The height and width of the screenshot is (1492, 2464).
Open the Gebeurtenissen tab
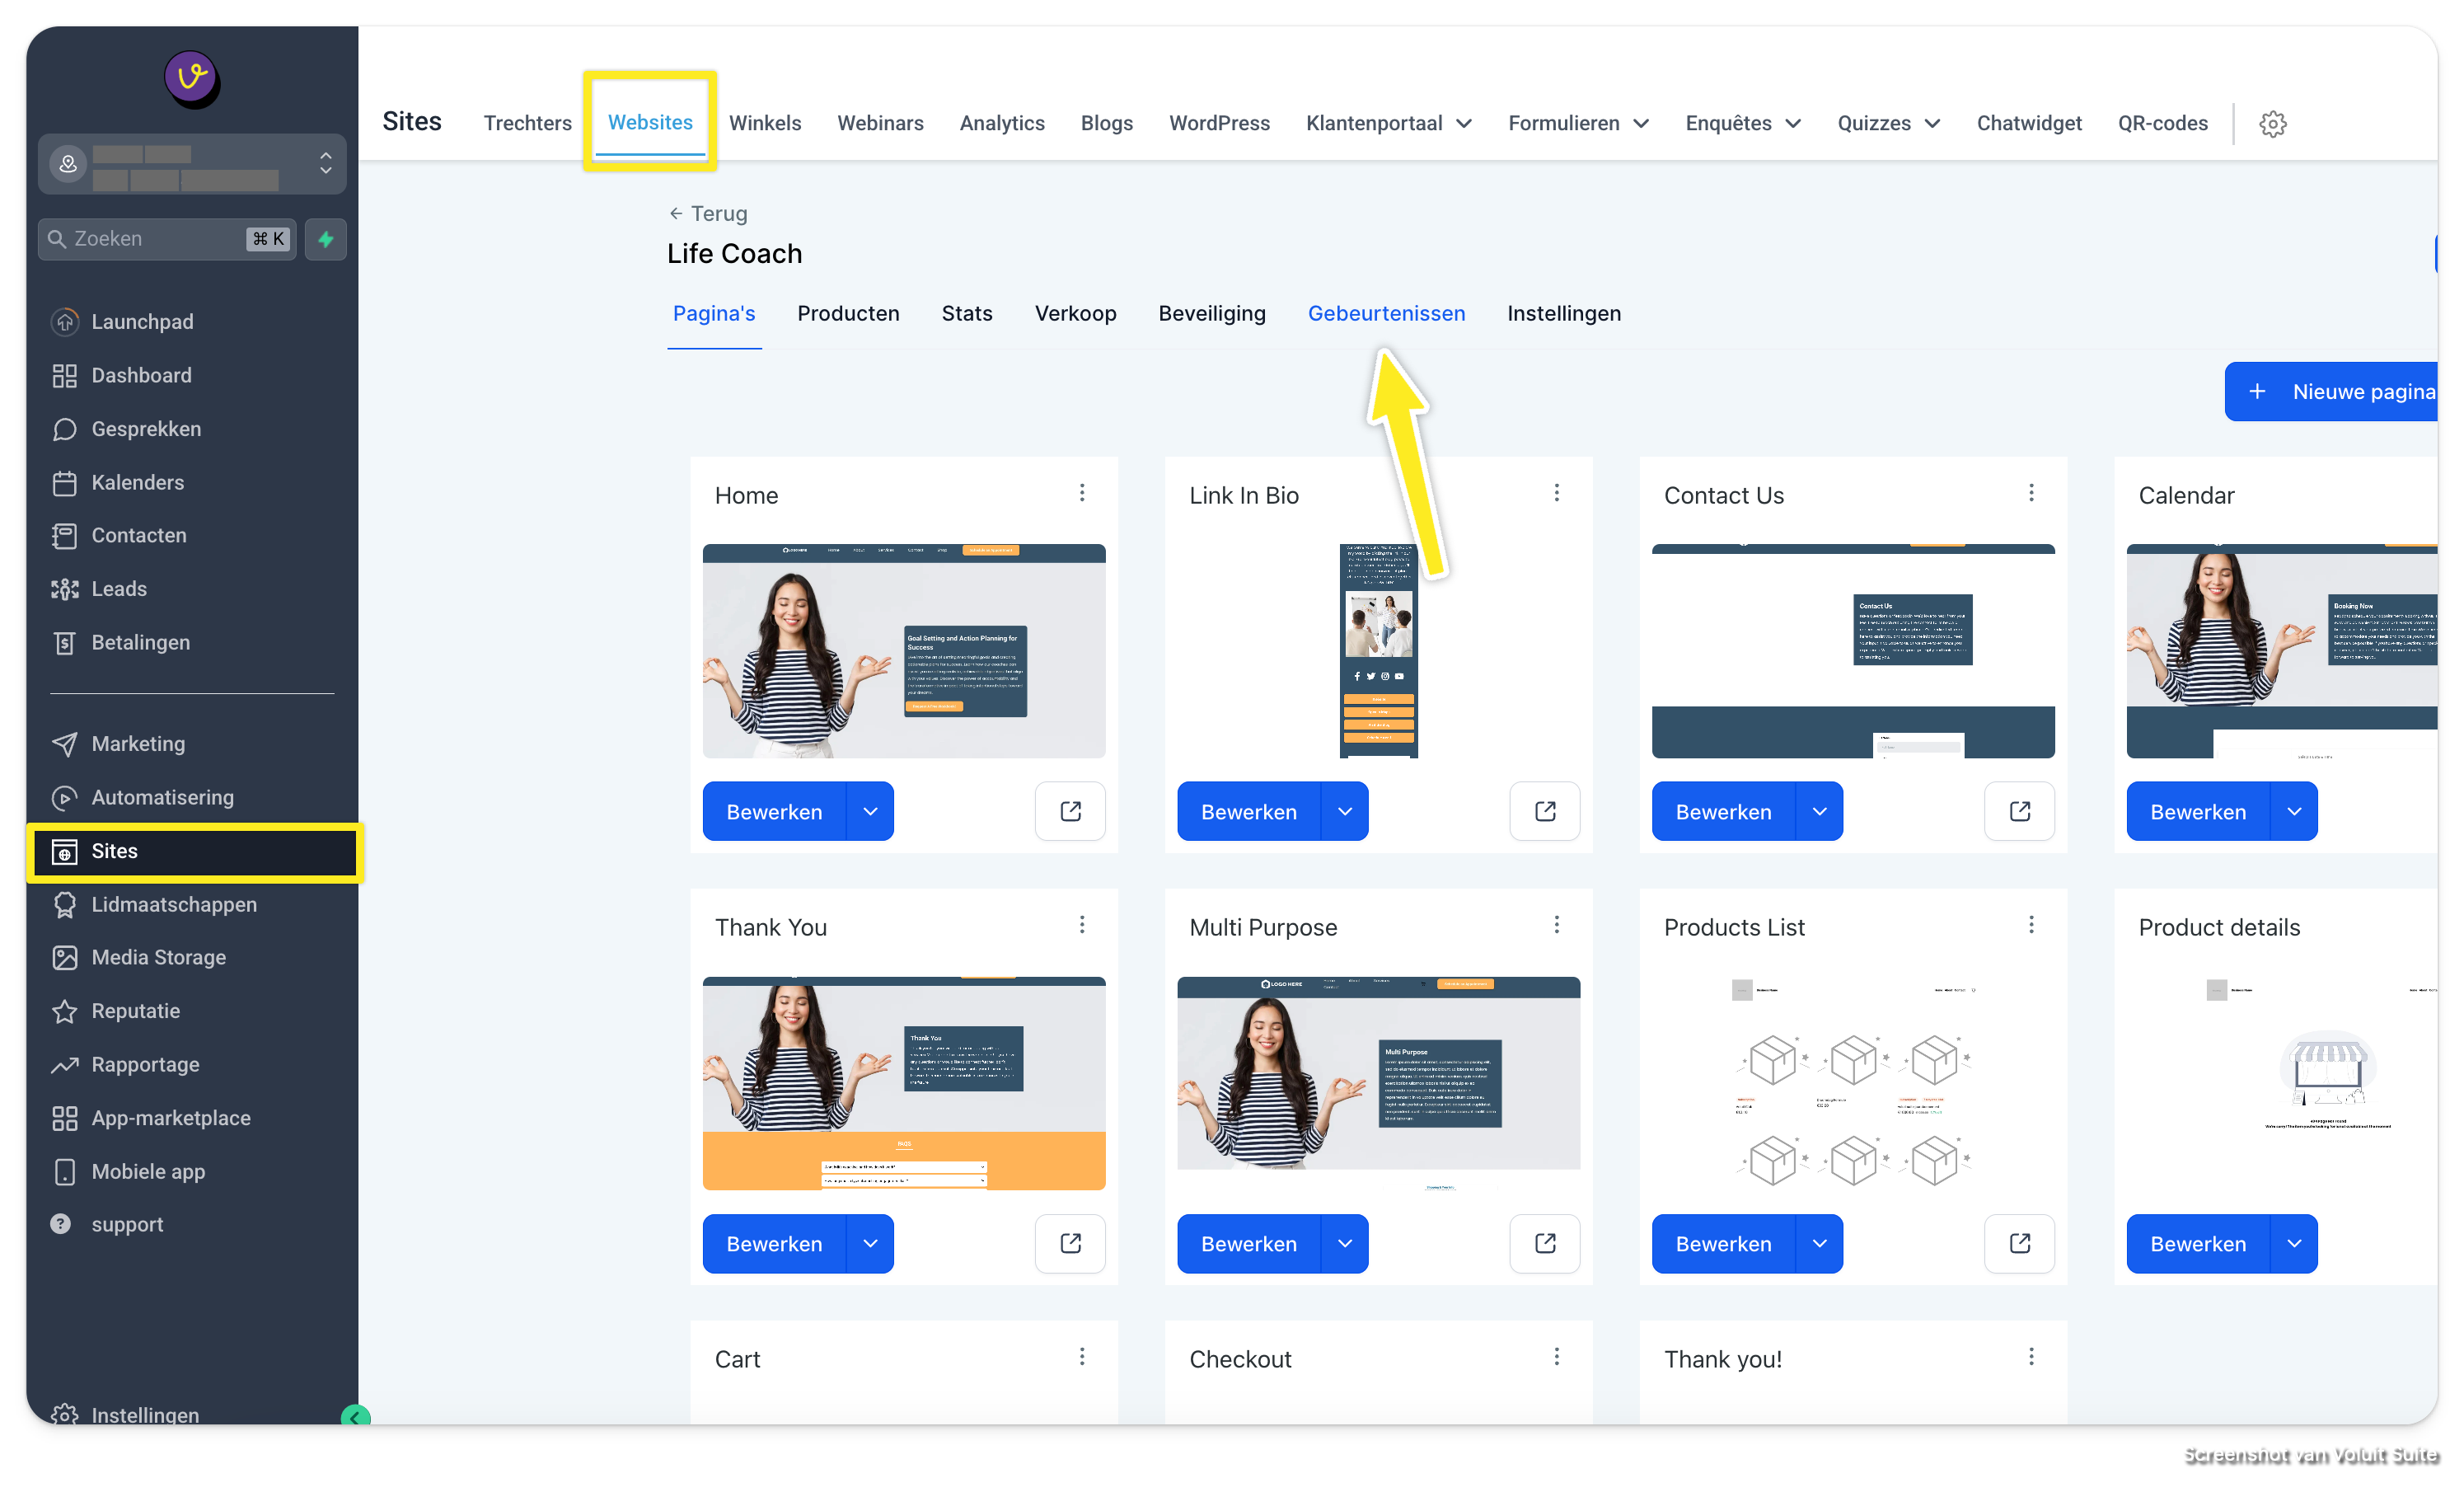pos(1386,313)
